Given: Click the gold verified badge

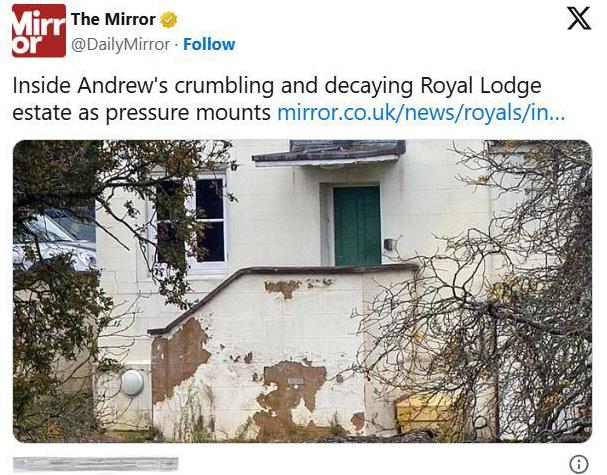Looking at the screenshot, I should tap(169, 20).
